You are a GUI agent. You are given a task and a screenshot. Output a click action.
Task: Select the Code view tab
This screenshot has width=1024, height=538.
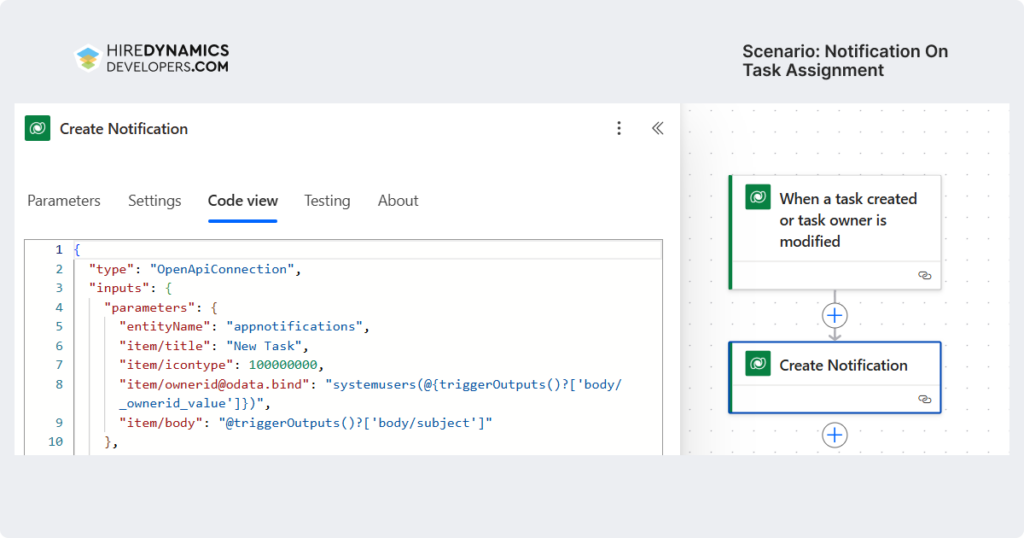pos(243,201)
